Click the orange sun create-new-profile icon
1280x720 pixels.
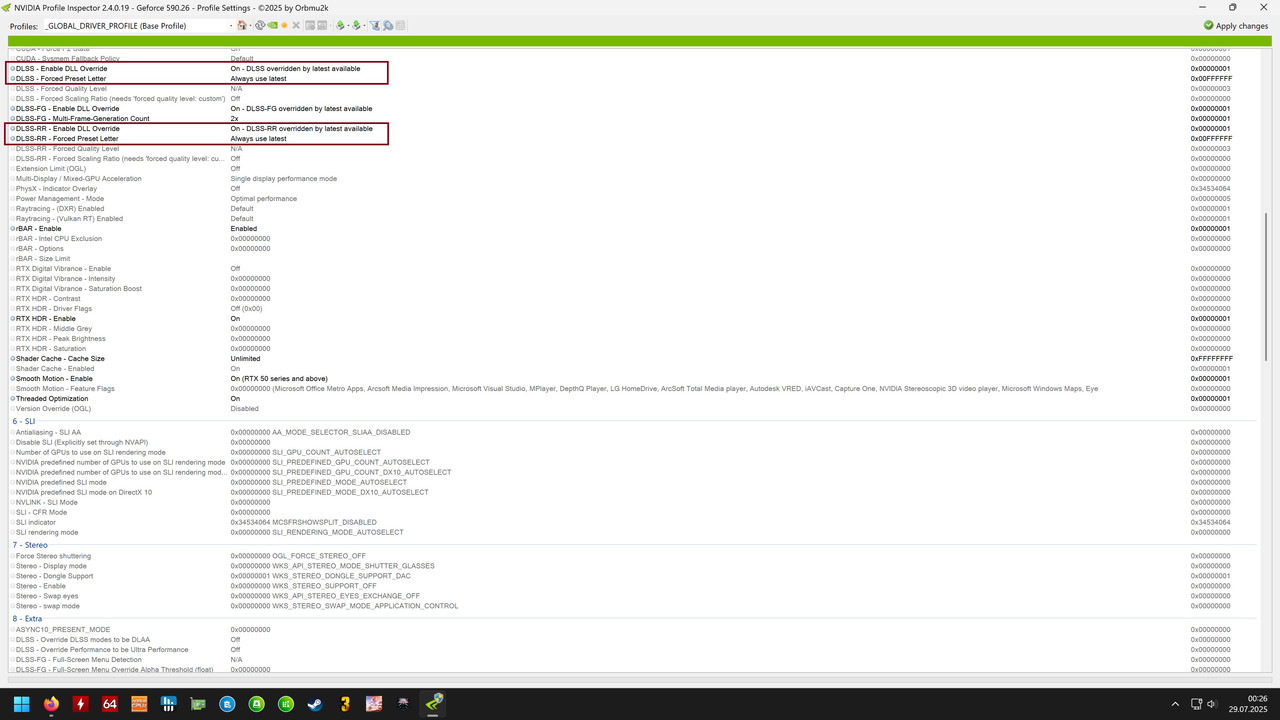tap(284, 25)
